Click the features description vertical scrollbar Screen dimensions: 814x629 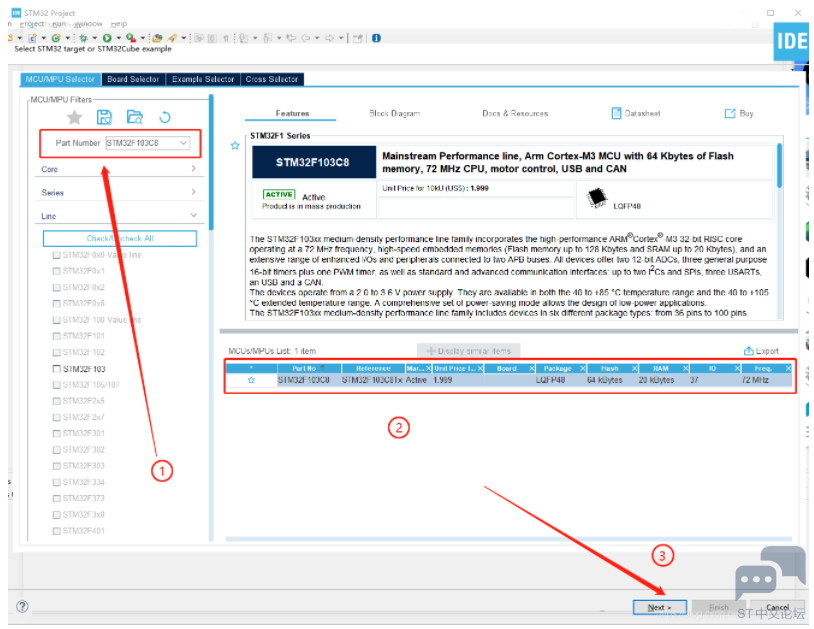pos(779,166)
